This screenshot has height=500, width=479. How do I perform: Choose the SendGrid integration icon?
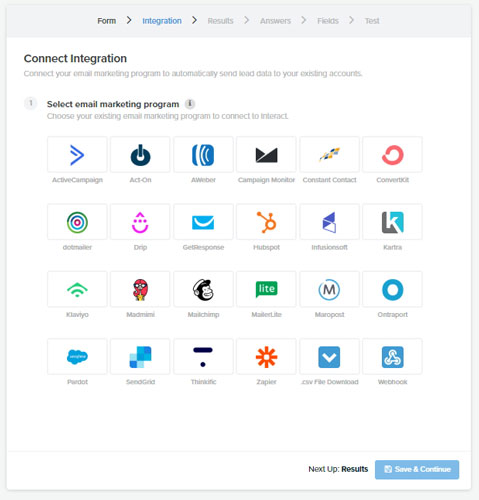pyautogui.click(x=140, y=357)
